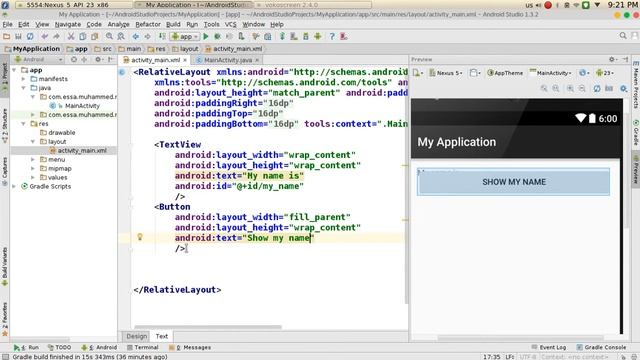Toggle the Favorites tool window side tab
This screenshot has width=640, height=360.
(4, 319)
